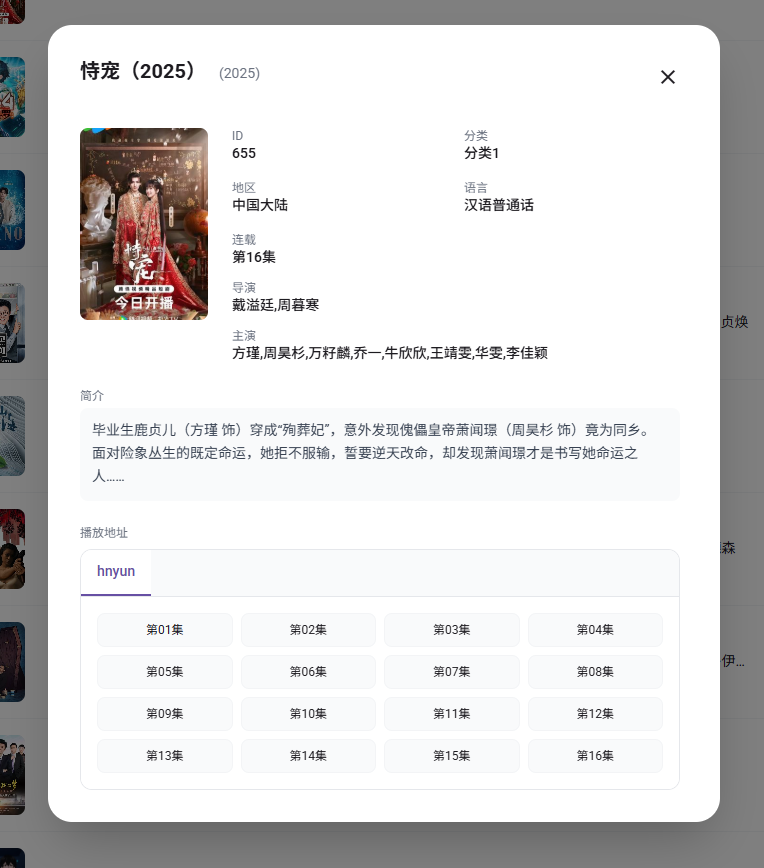Image resolution: width=764 pixels, height=868 pixels.
Task: Play episode 第12集
Action: point(595,714)
